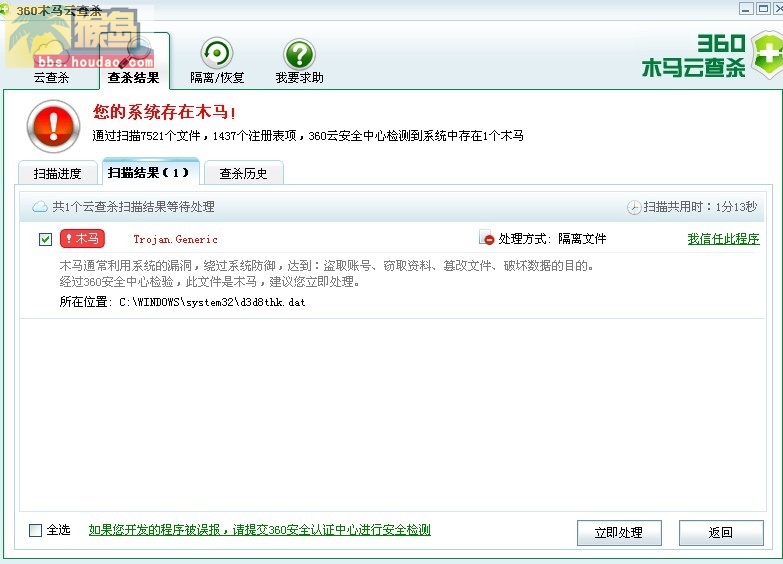Click the 扫描共用时：1分13秒 text
Image resolution: width=783 pixels, height=564 pixels.
700,207
